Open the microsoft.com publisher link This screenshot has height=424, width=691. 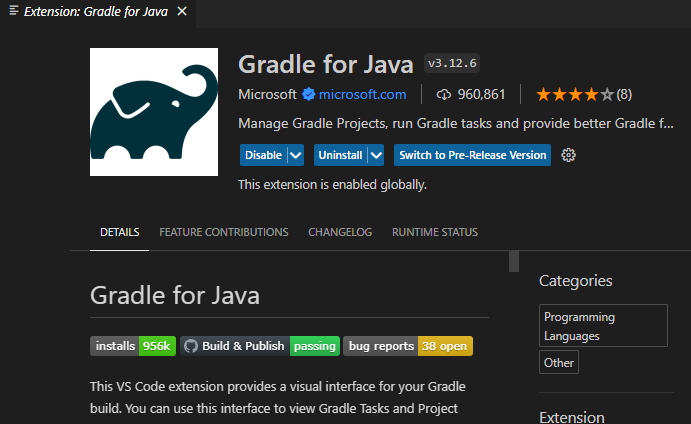click(362, 94)
